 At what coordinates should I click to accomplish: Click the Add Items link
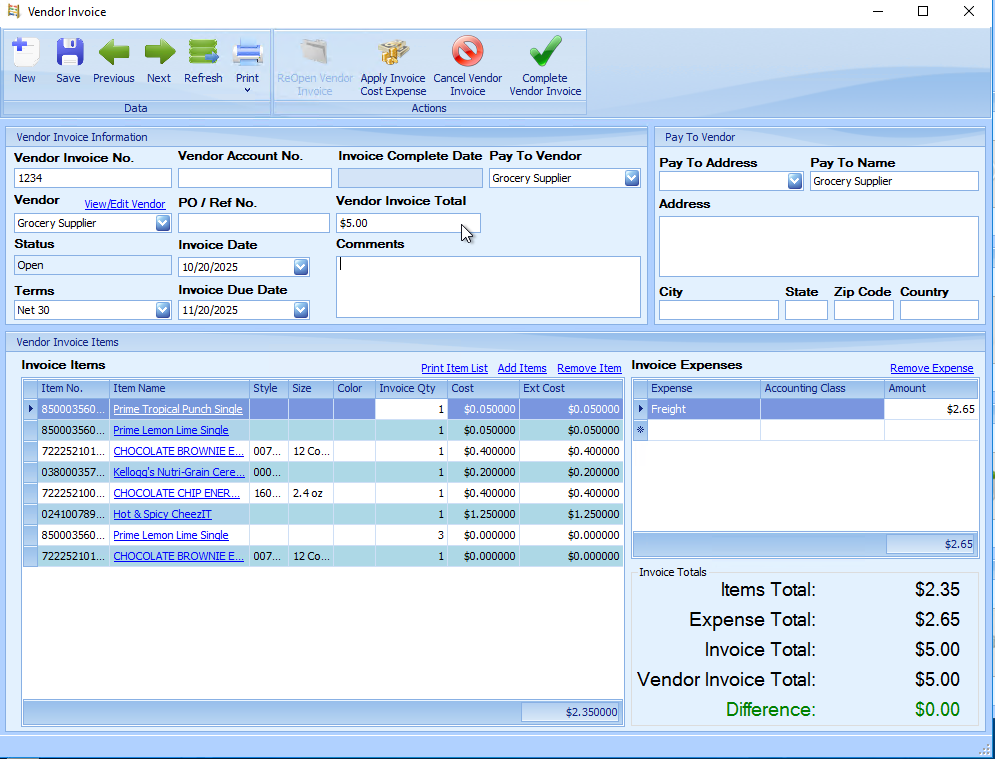coord(522,368)
